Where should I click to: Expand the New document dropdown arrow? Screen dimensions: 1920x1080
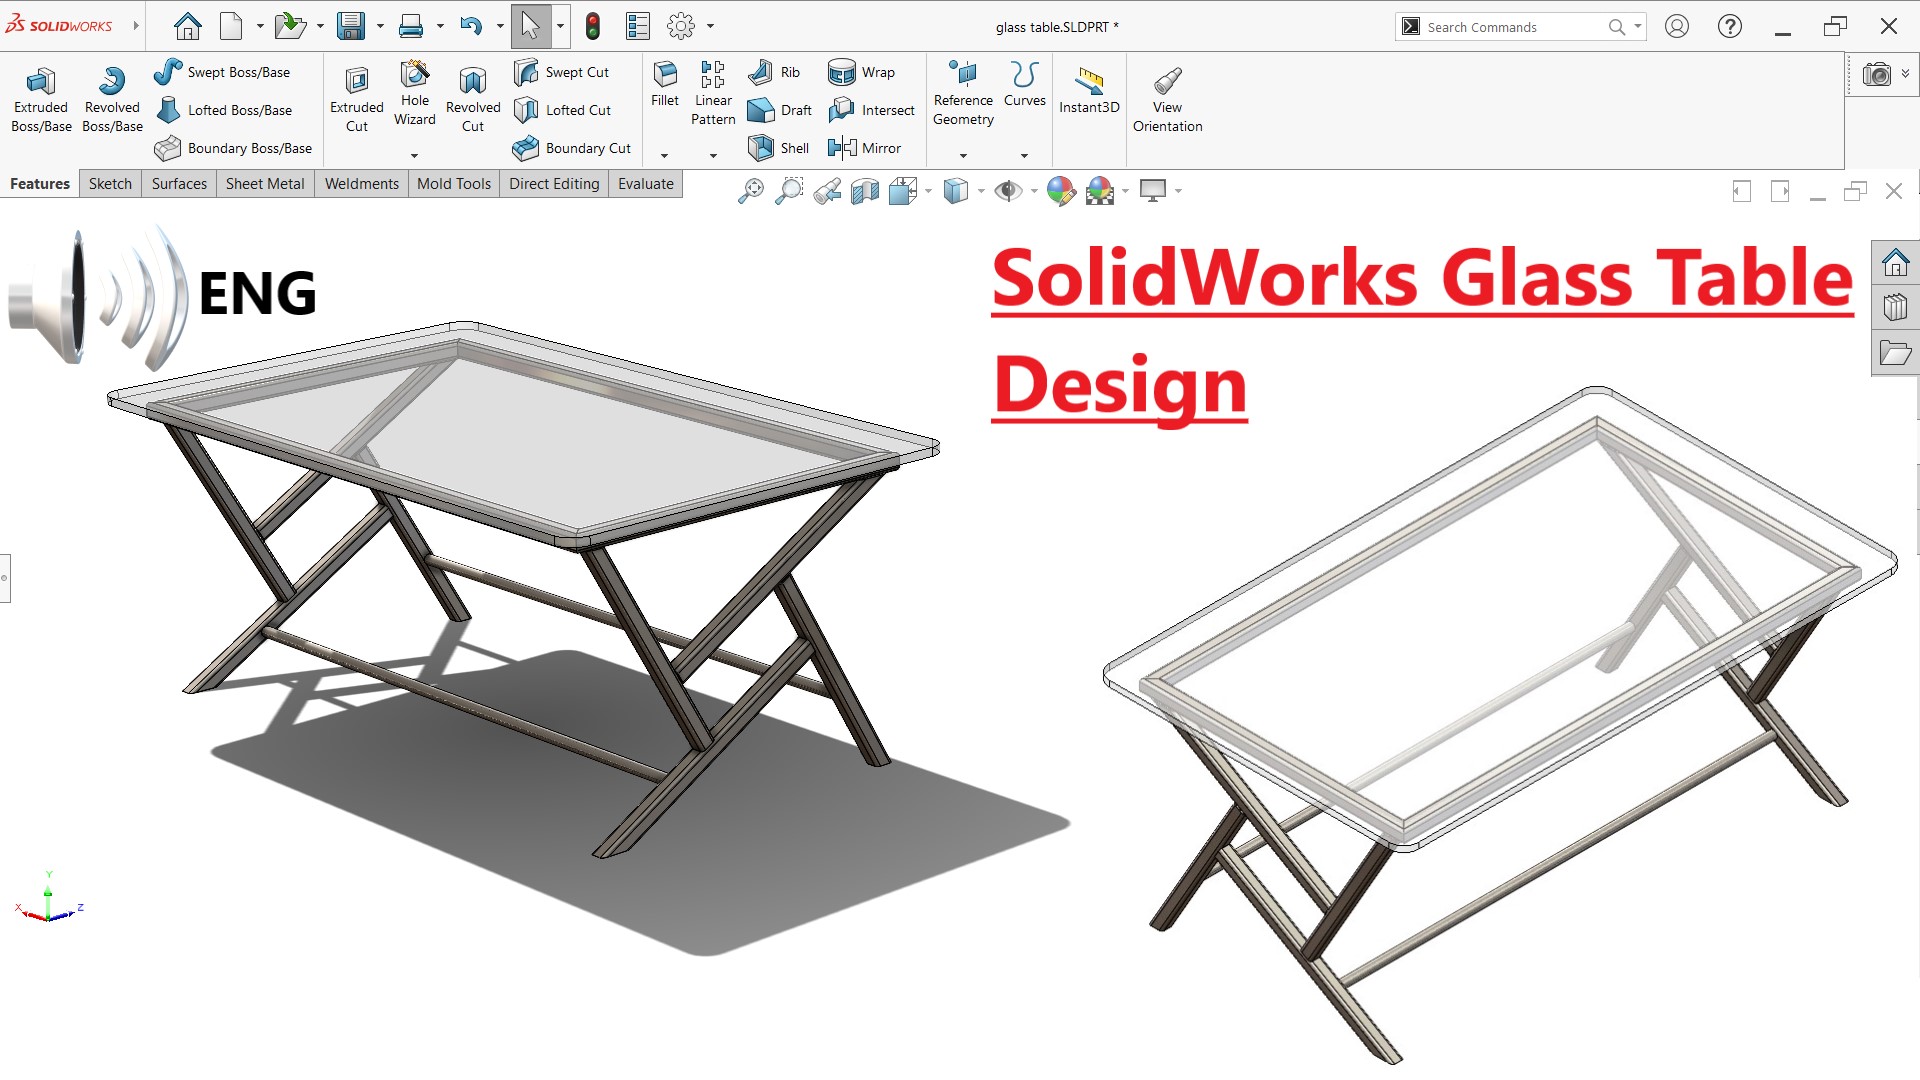pyautogui.click(x=260, y=26)
